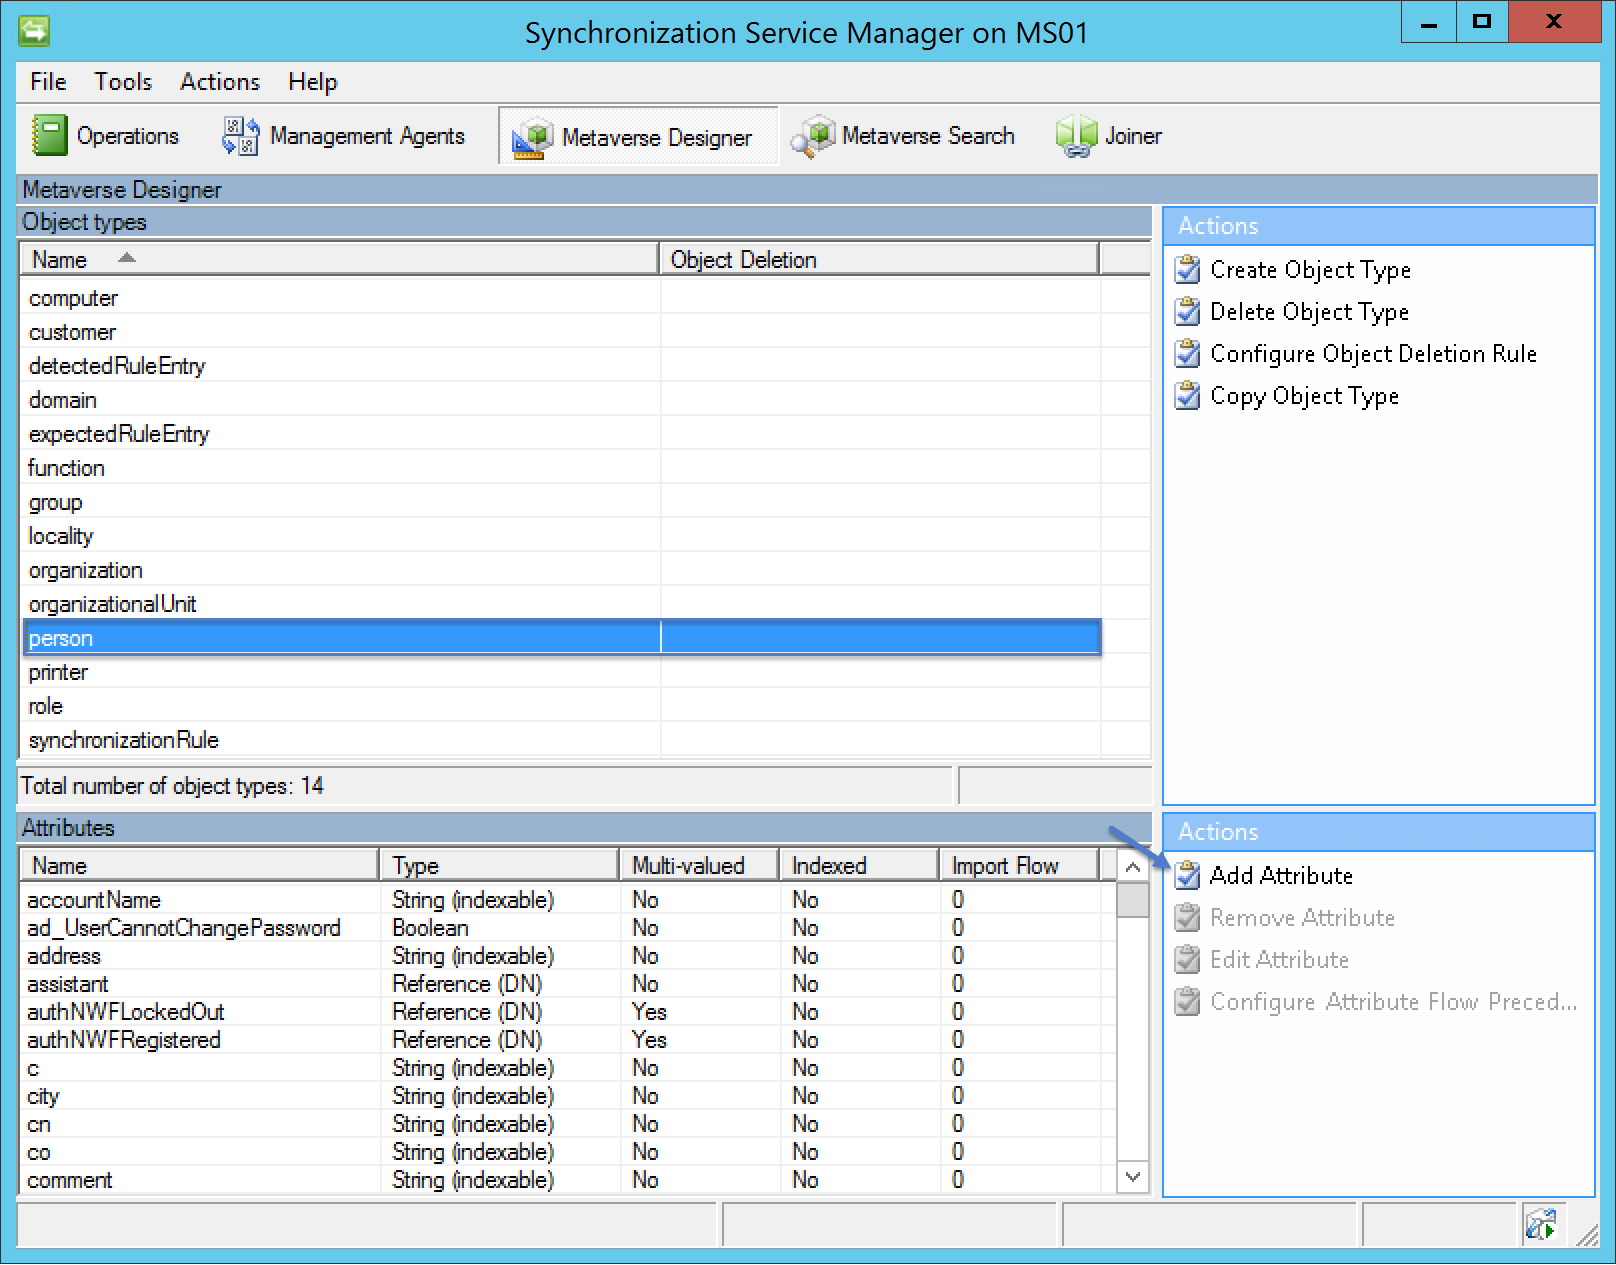Click the Edit Attribute icon

pyautogui.click(x=1187, y=960)
